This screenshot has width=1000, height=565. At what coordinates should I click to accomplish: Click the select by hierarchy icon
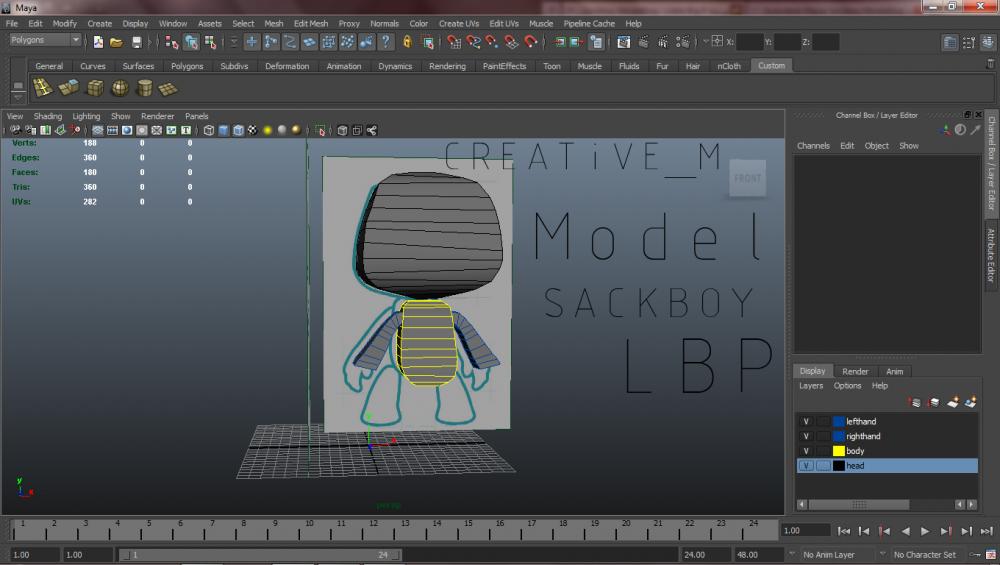172,42
